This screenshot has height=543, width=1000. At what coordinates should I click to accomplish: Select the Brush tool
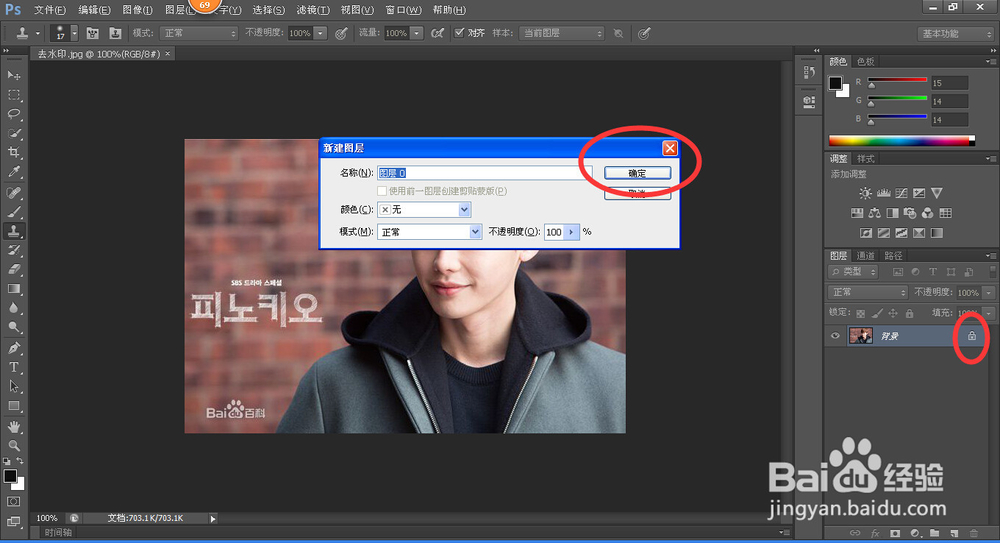pyautogui.click(x=13, y=211)
